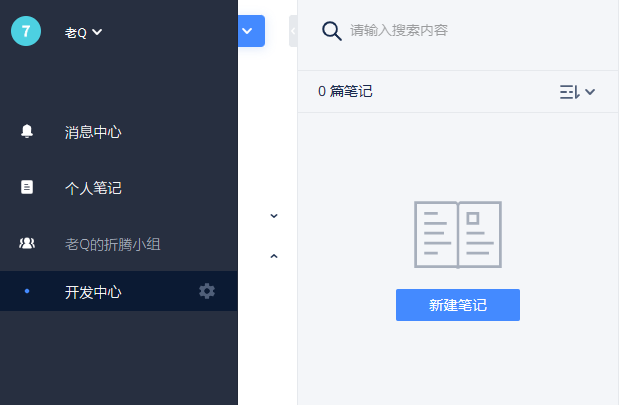This screenshot has height=405, width=624.
Task: Go to 个人笔记
Action: coord(93,188)
